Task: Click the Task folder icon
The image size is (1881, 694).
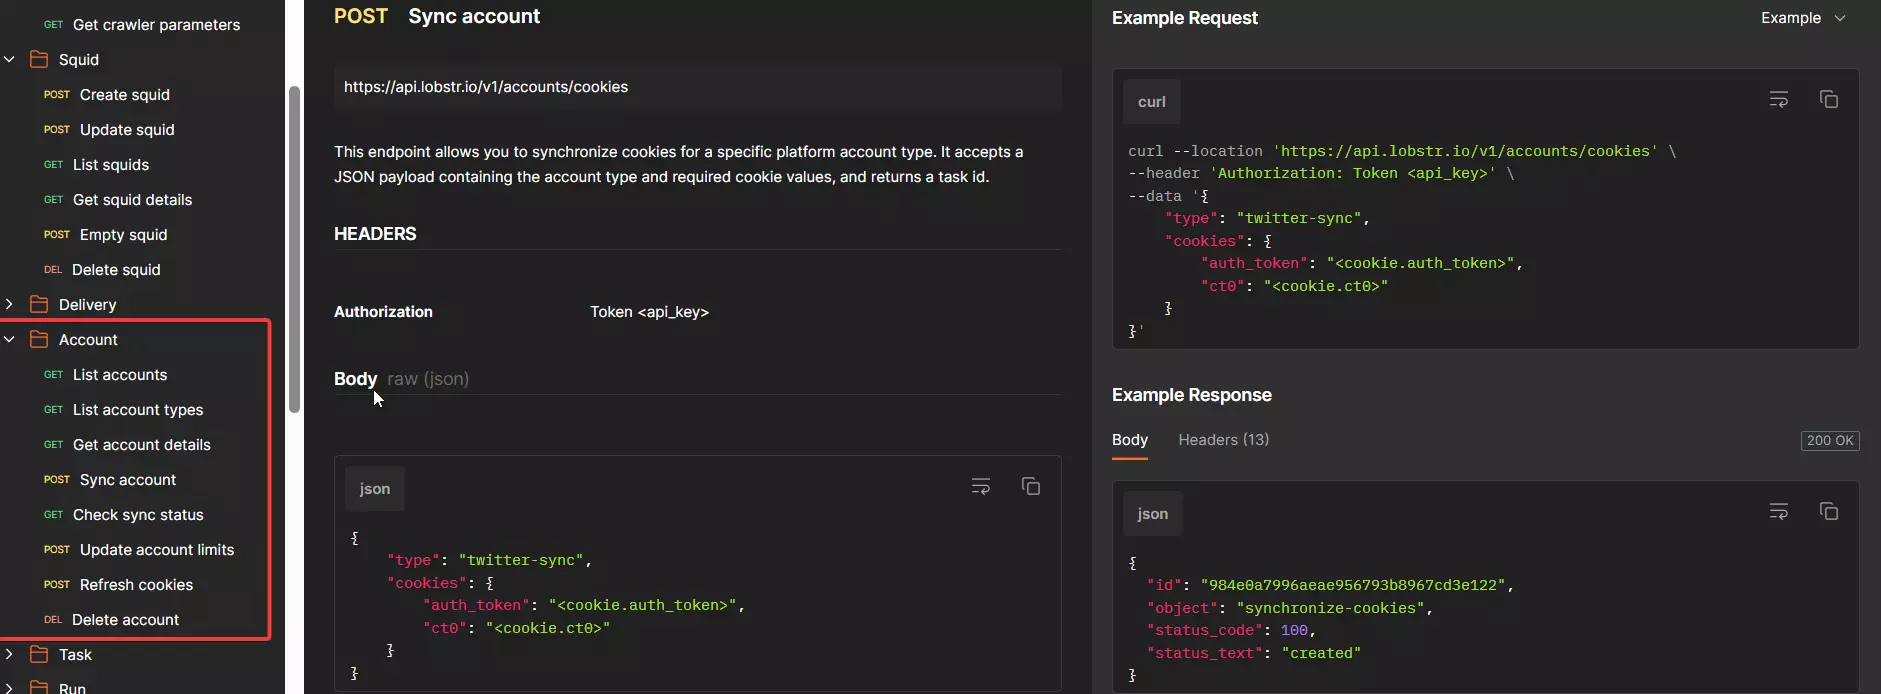Action: (x=39, y=654)
